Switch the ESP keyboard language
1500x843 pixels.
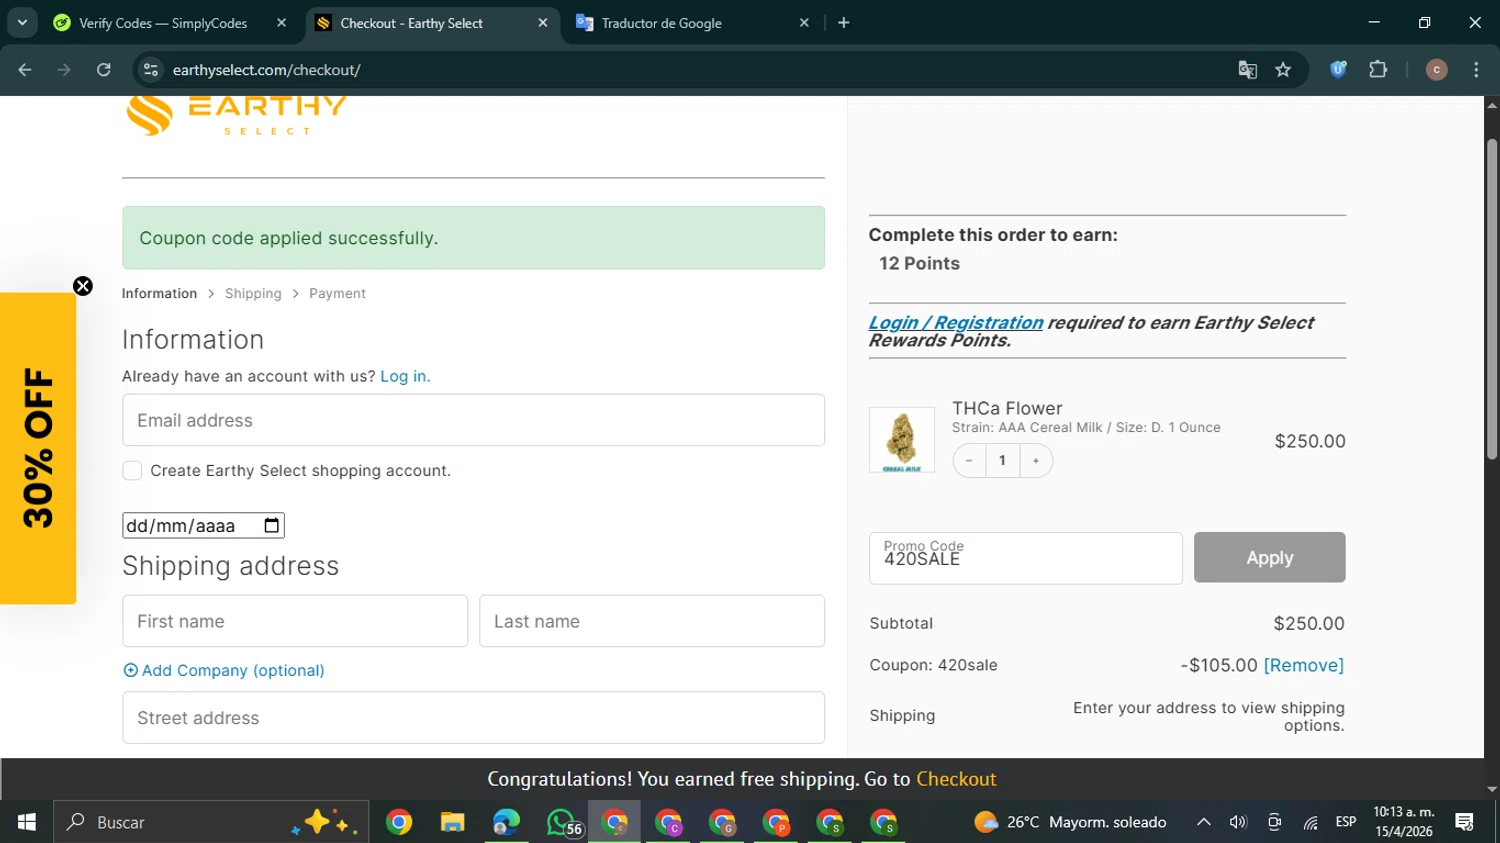[1346, 822]
